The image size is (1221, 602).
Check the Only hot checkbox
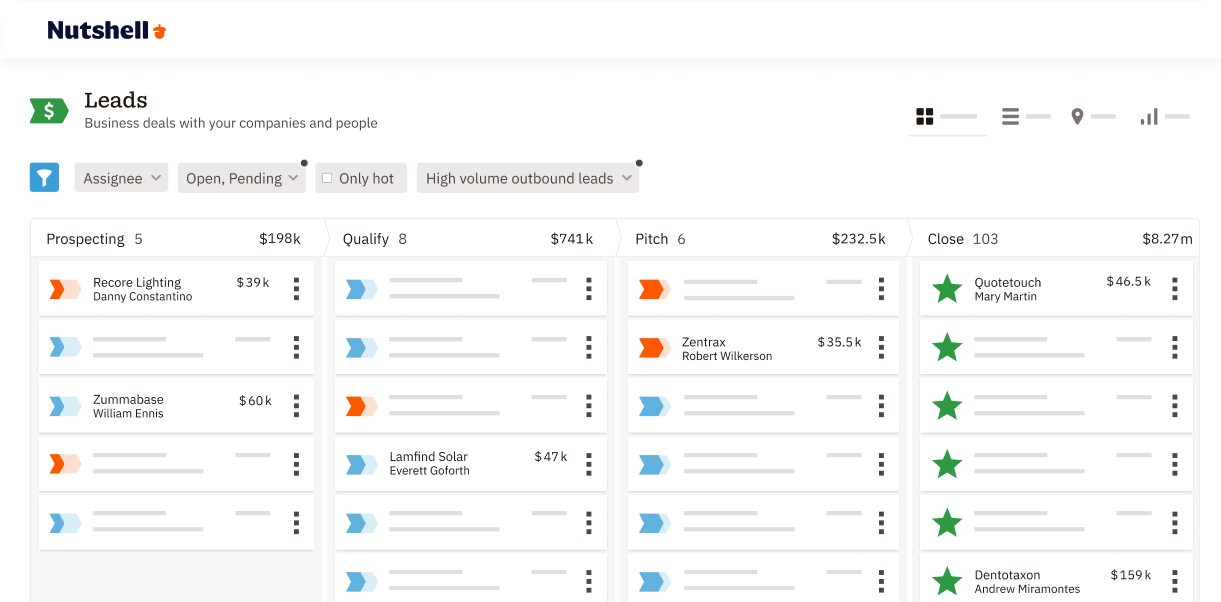pos(327,178)
